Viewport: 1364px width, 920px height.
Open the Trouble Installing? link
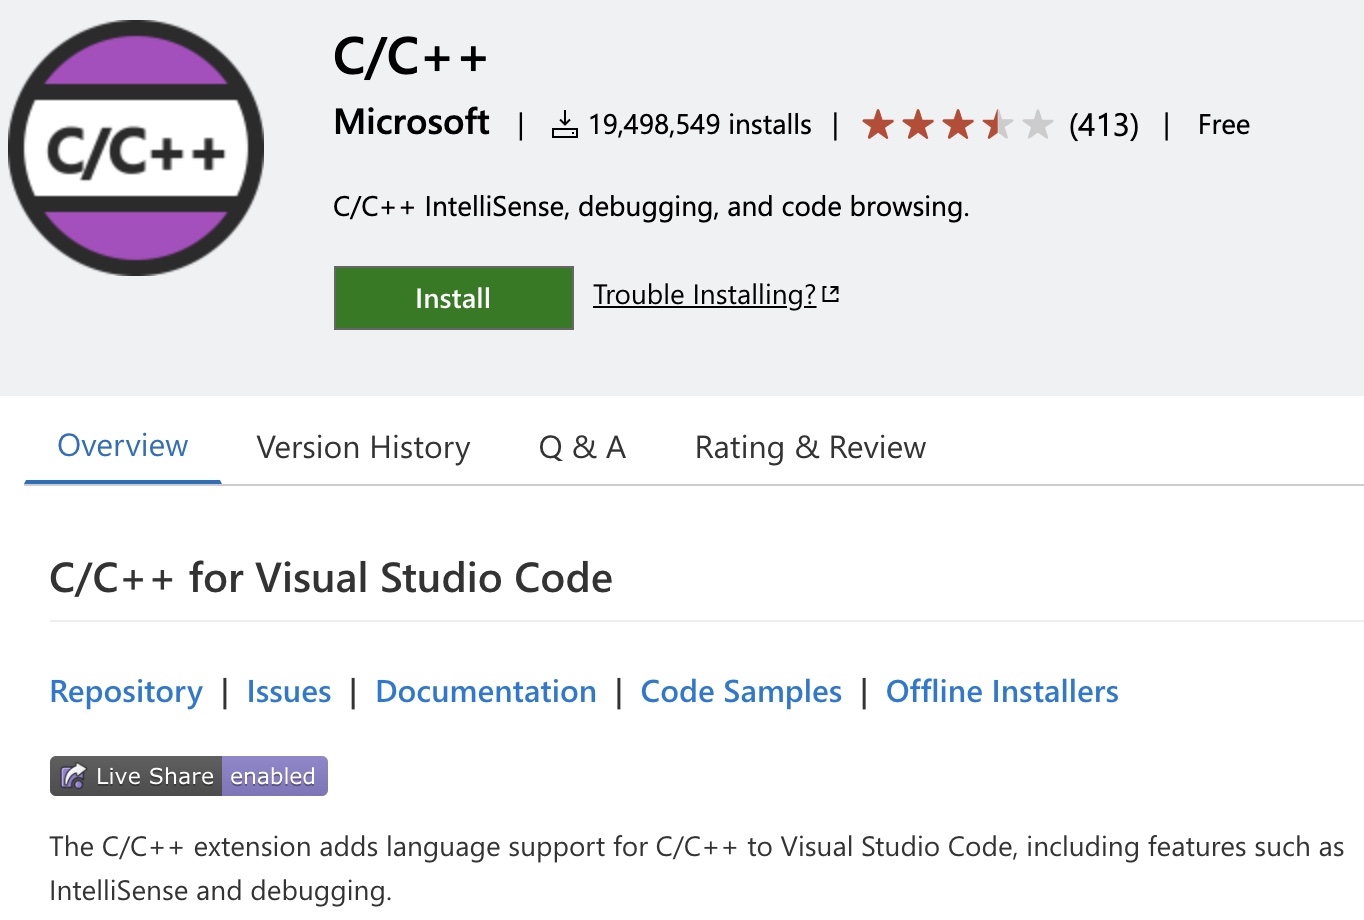pyautogui.click(x=704, y=295)
